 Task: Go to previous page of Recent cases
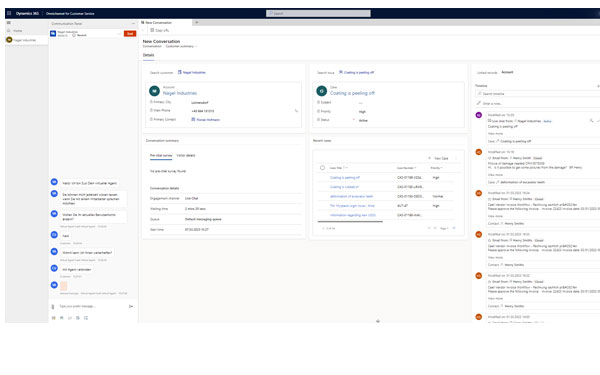[x=435, y=228]
